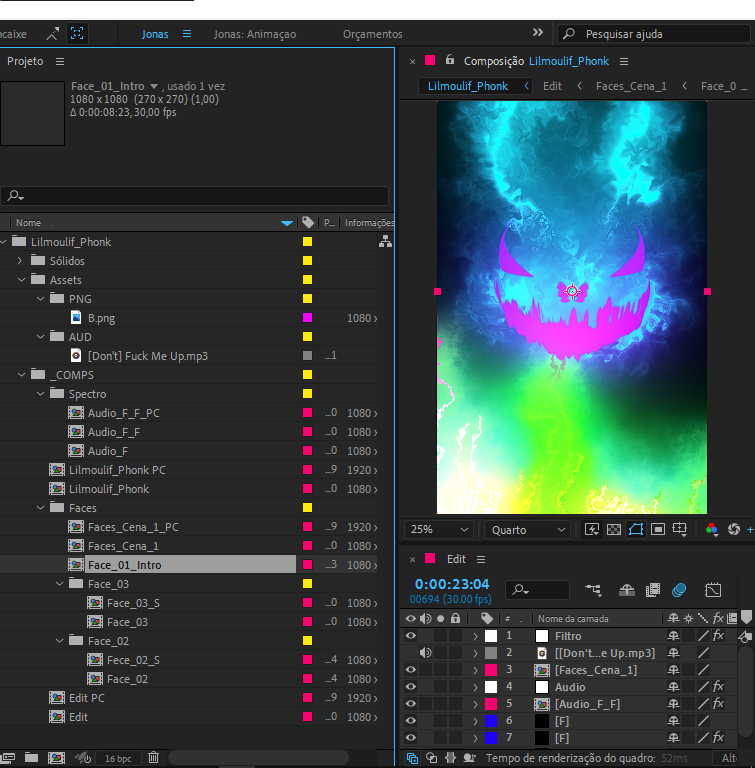Viewport: 755px width, 768px height.
Task: Expand Faces_Cena_1 layer properties
Action: (475, 670)
